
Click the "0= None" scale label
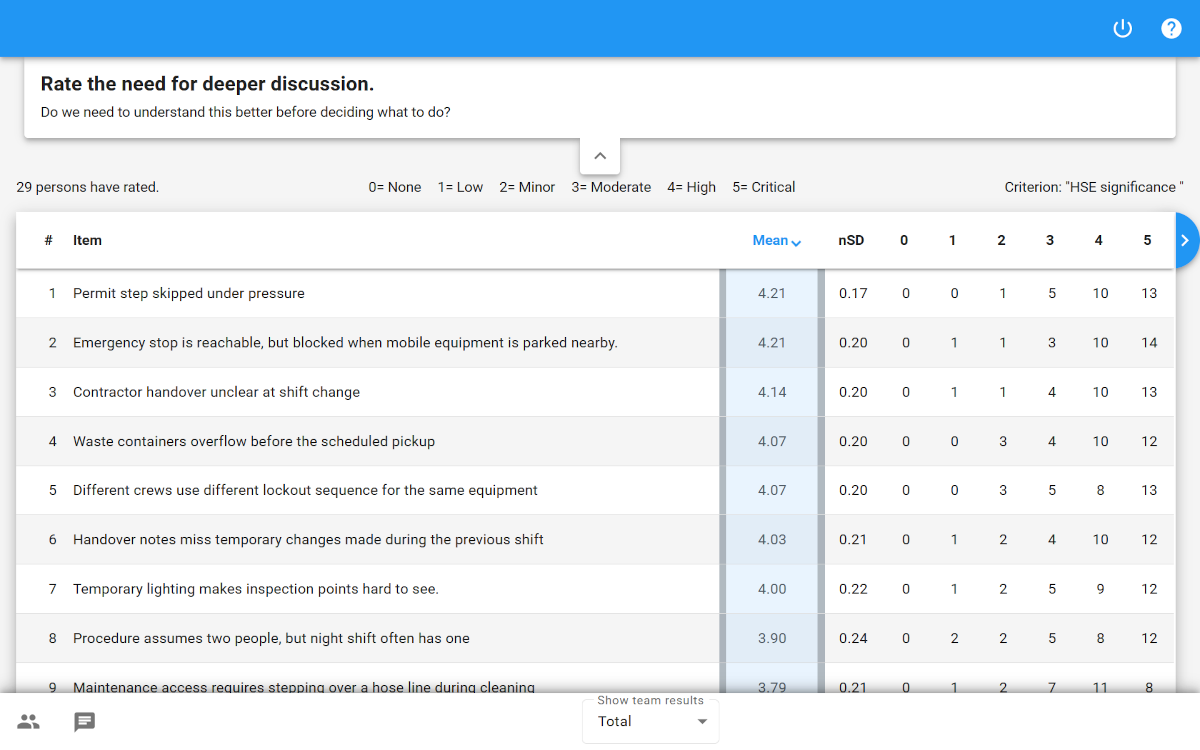pos(395,187)
